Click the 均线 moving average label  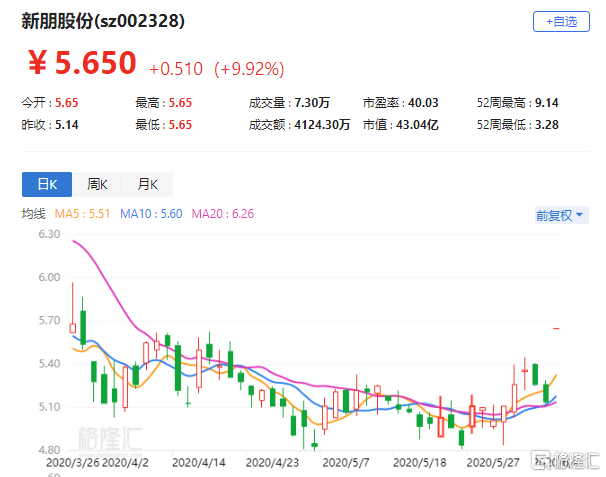pyautogui.click(x=34, y=214)
